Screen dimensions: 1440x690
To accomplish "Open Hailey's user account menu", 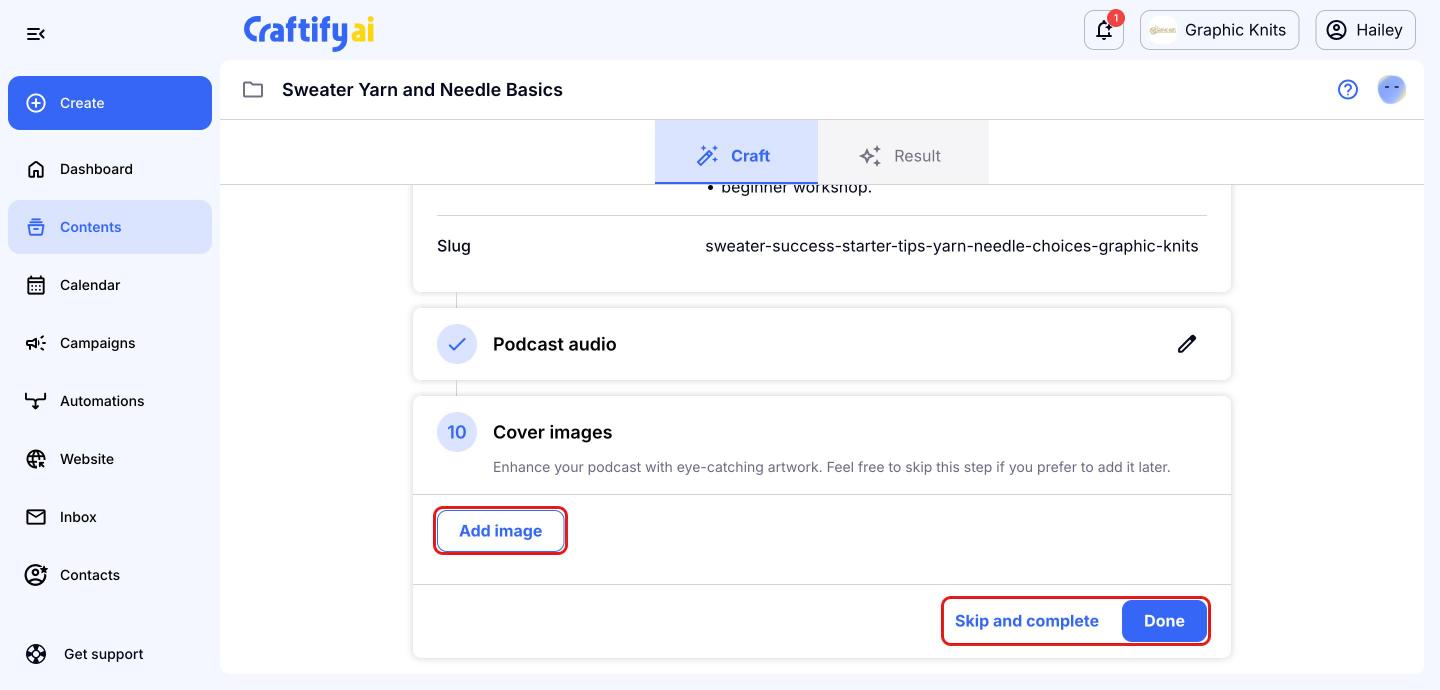I will coord(1365,30).
